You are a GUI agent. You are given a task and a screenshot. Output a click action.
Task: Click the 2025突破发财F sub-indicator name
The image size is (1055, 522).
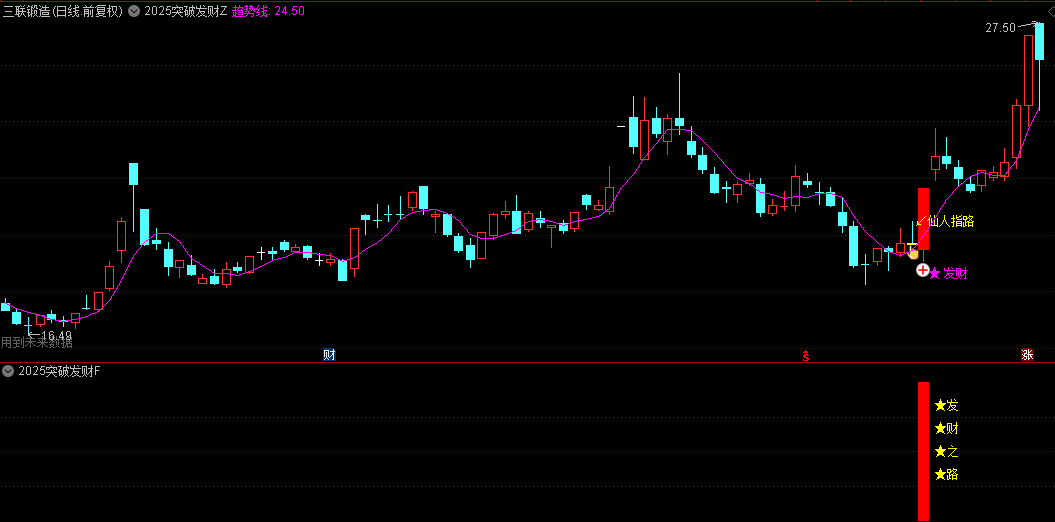click(59, 371)
